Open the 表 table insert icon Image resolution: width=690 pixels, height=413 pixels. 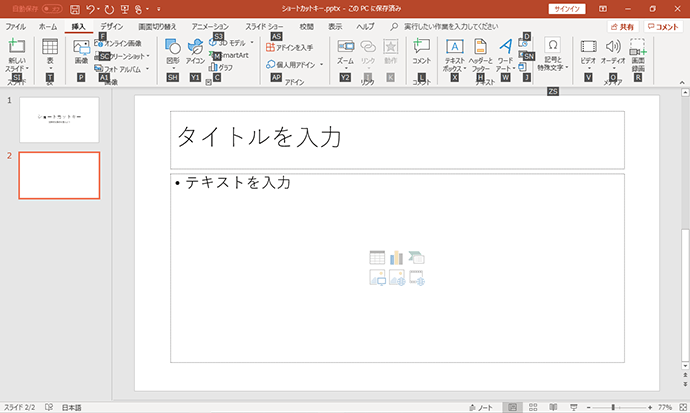(x=50, y=46)
